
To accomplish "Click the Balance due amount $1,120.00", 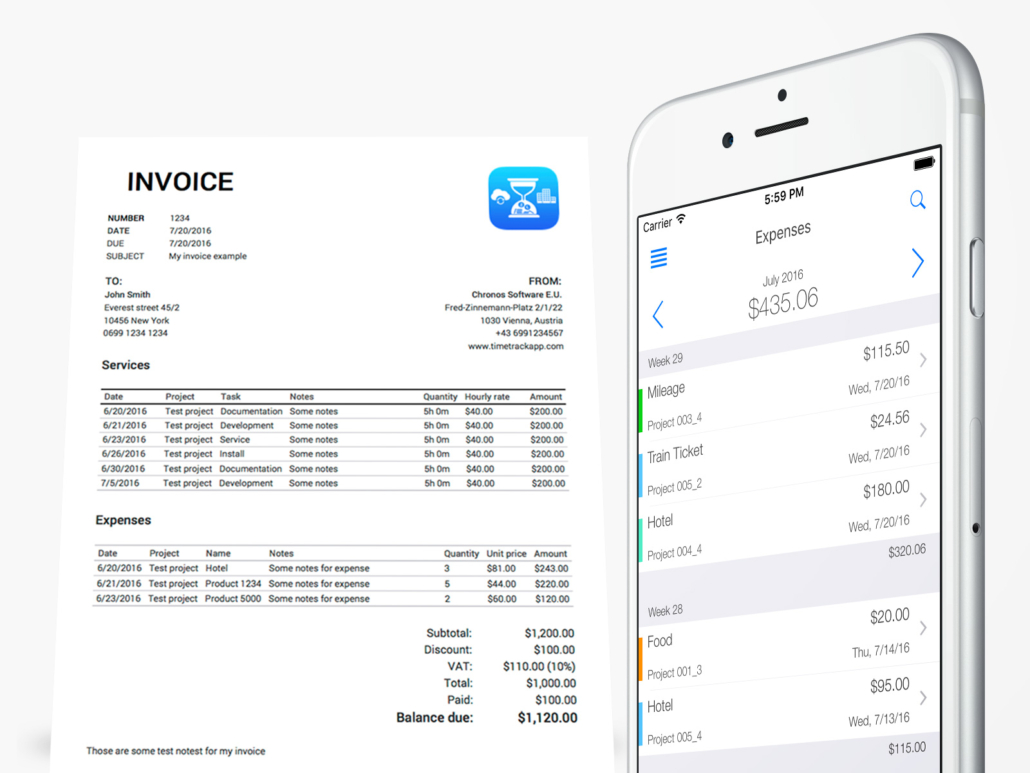I will click(x=546, y=717).
